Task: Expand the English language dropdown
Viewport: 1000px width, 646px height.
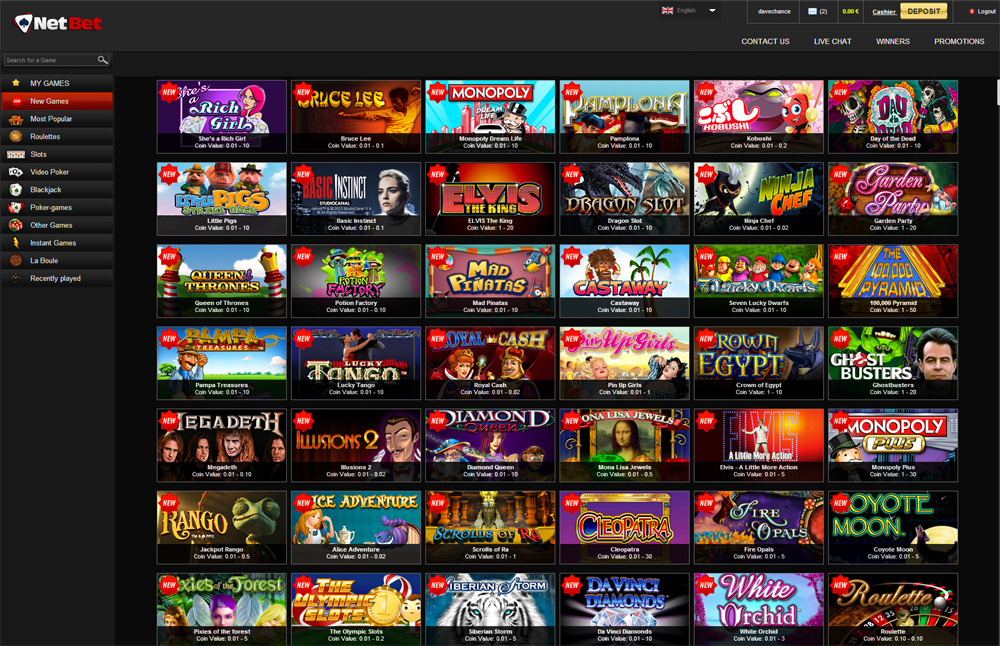Action: coord(690,10)
